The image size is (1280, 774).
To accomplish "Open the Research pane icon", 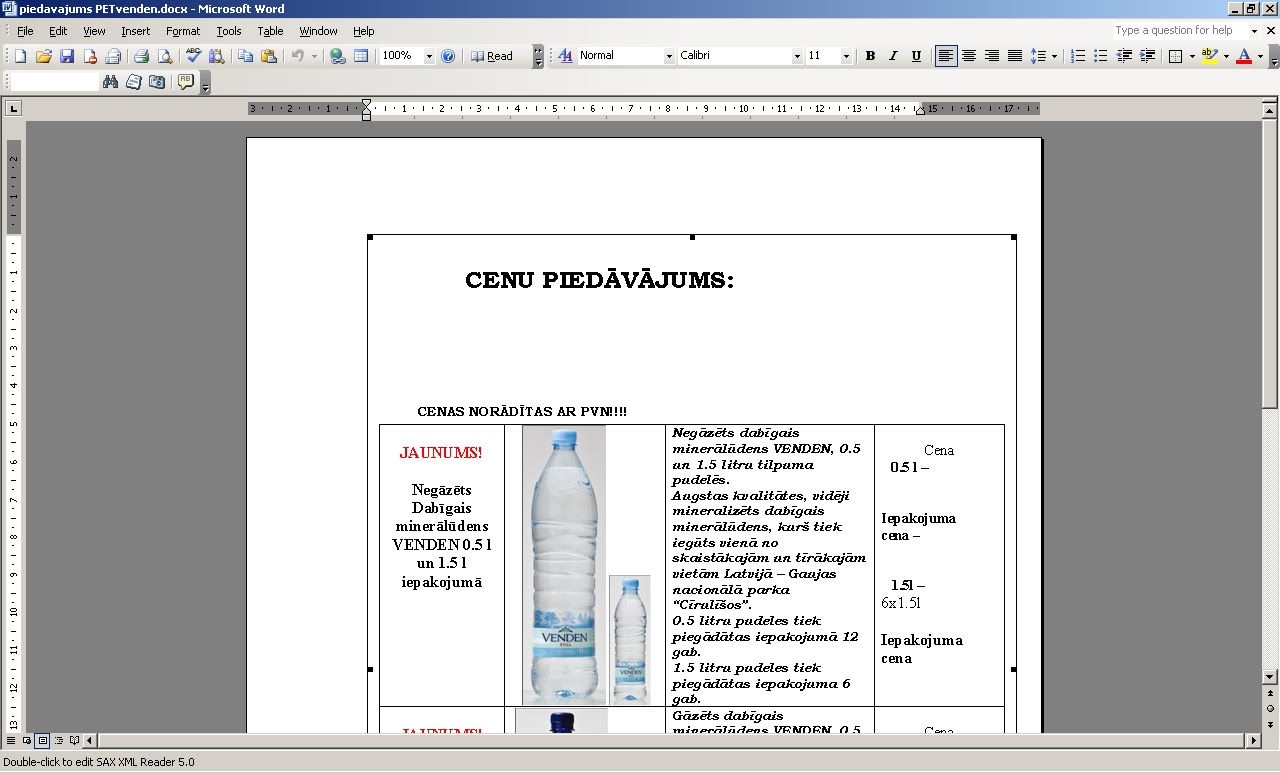I will (216, 56).
